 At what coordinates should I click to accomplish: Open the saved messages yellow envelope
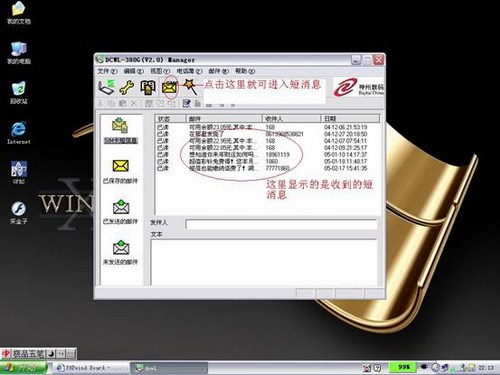pos(120,166)
